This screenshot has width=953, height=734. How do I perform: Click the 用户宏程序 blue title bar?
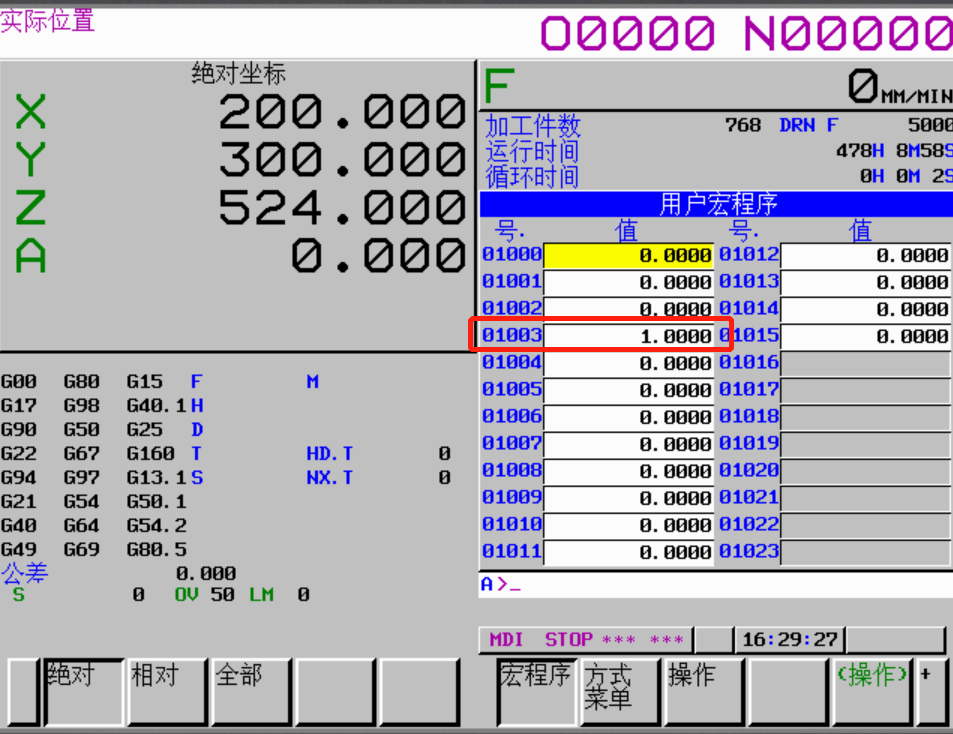tap(716, 205)
